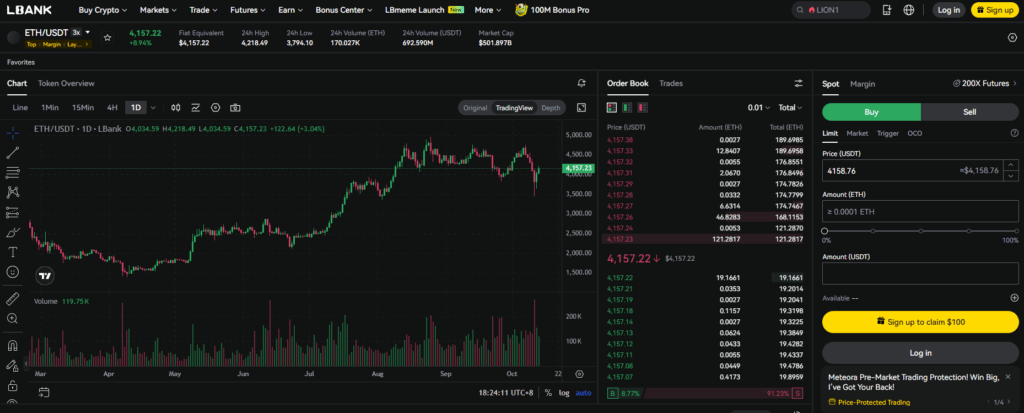Switch to the Trades tab
The width and height of the screenshot is (1024, 413).
point(671,83)
